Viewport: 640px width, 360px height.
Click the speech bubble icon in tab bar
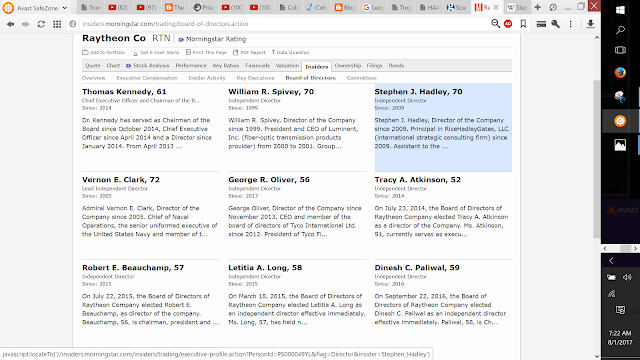tap(553, 7)
